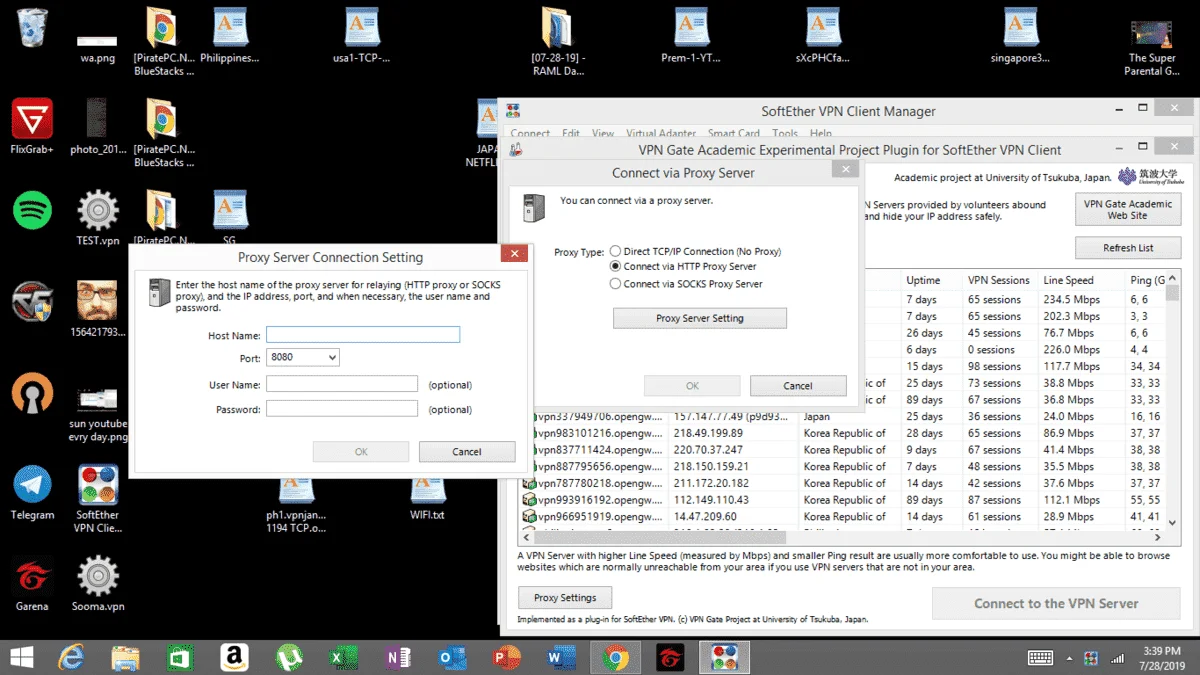The image size is (1200, 675).
Task: Open the photo_201 image icon
Action: pos(97,128)
